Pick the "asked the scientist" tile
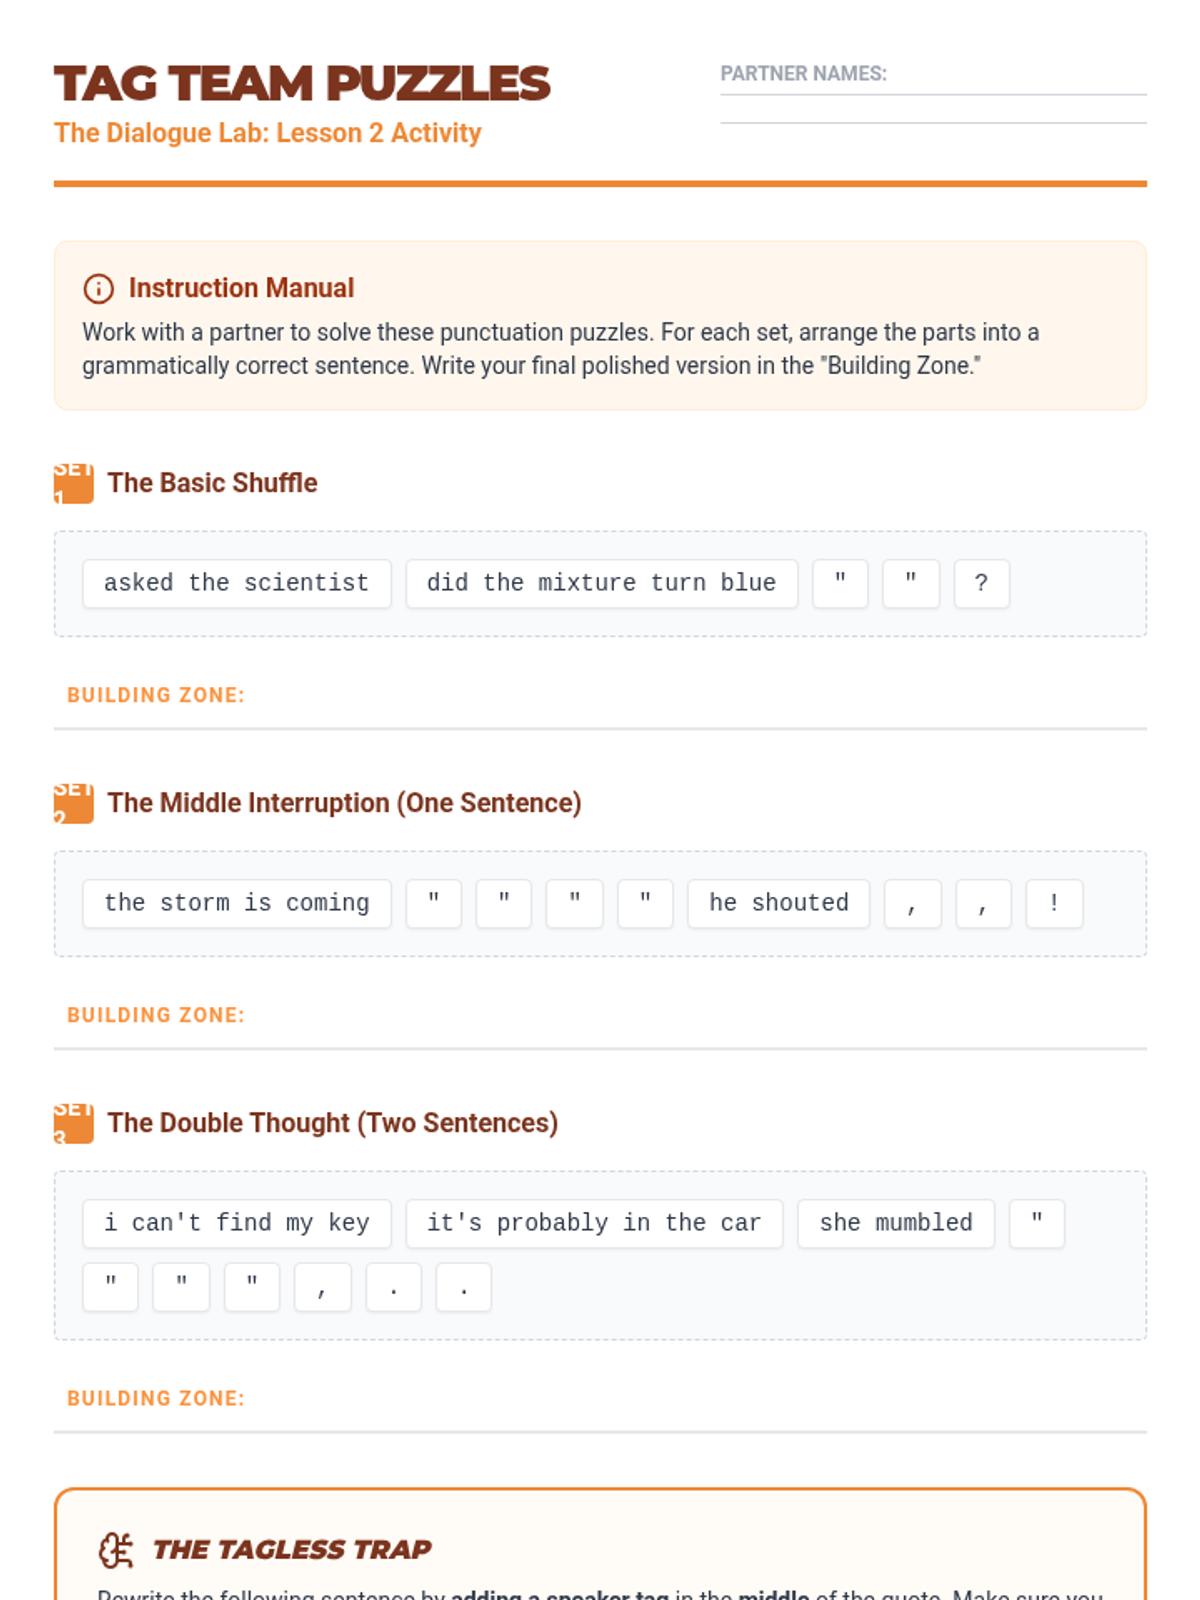This screenshot has height=1600, width=1200. tap(236, 583)
